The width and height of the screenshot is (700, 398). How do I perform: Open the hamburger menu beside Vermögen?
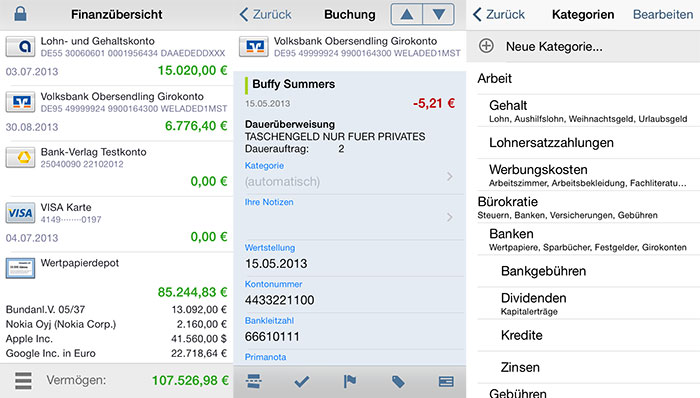23,381
